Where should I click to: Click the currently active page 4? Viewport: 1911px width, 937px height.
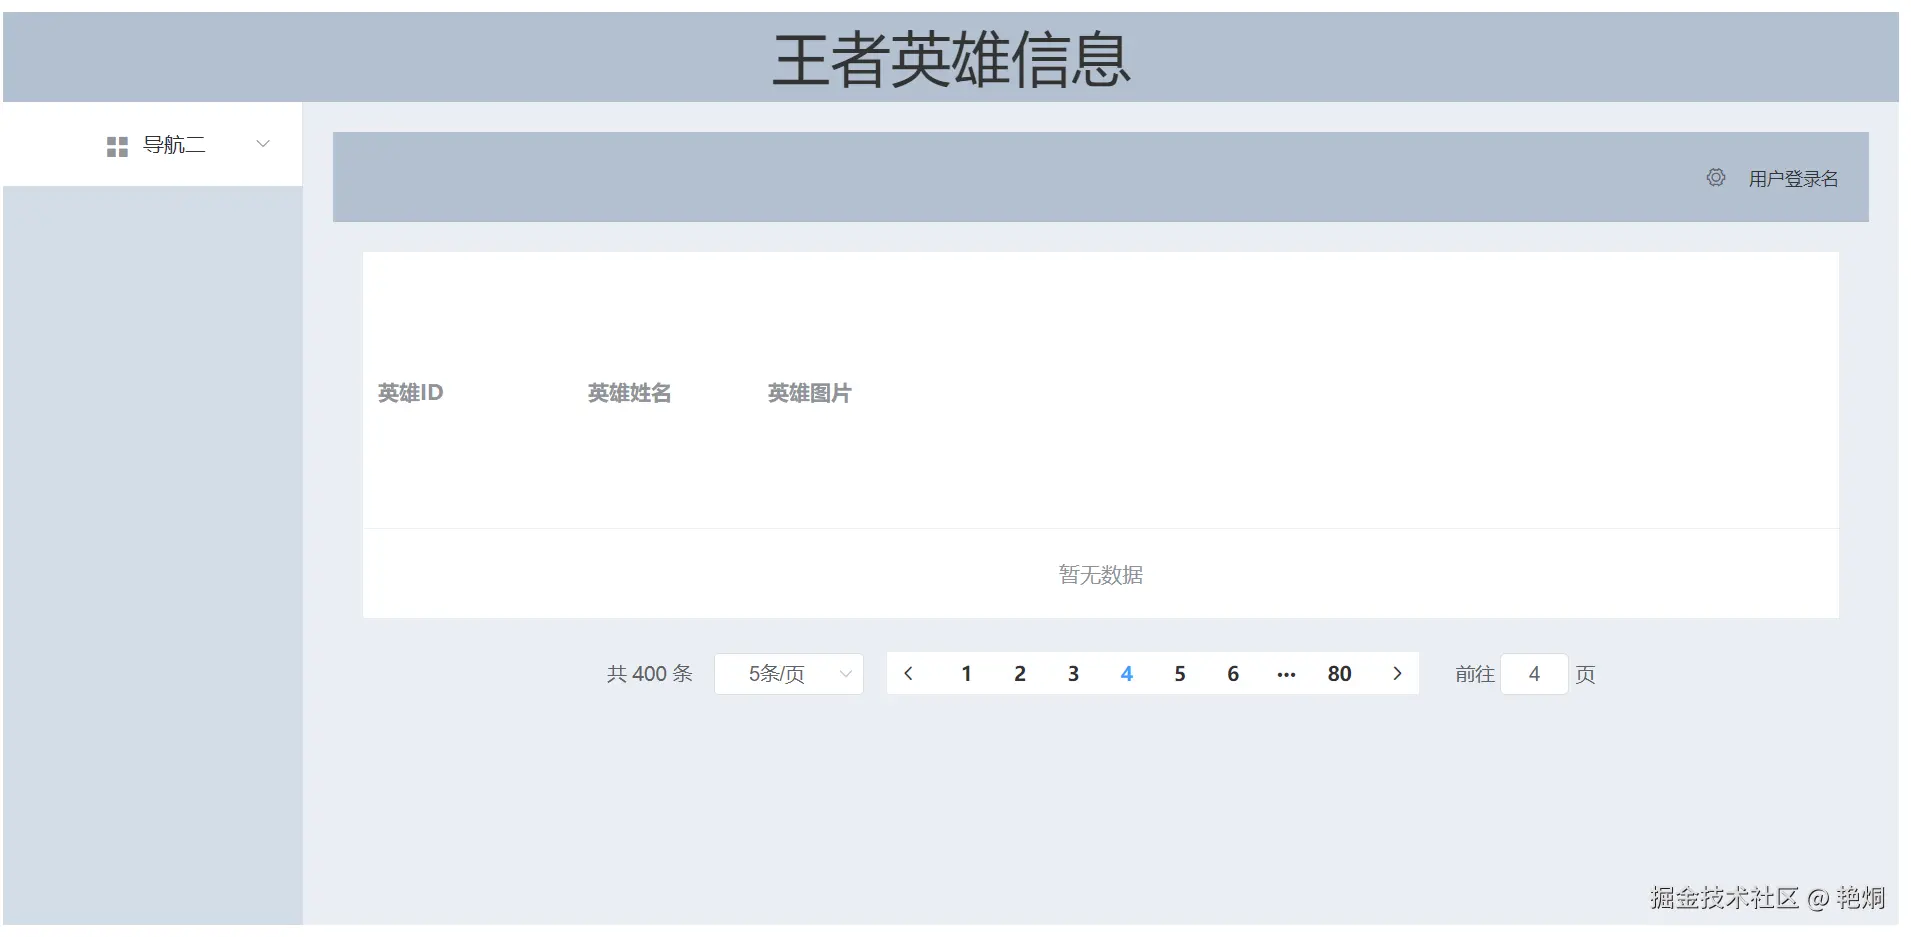1127,673
